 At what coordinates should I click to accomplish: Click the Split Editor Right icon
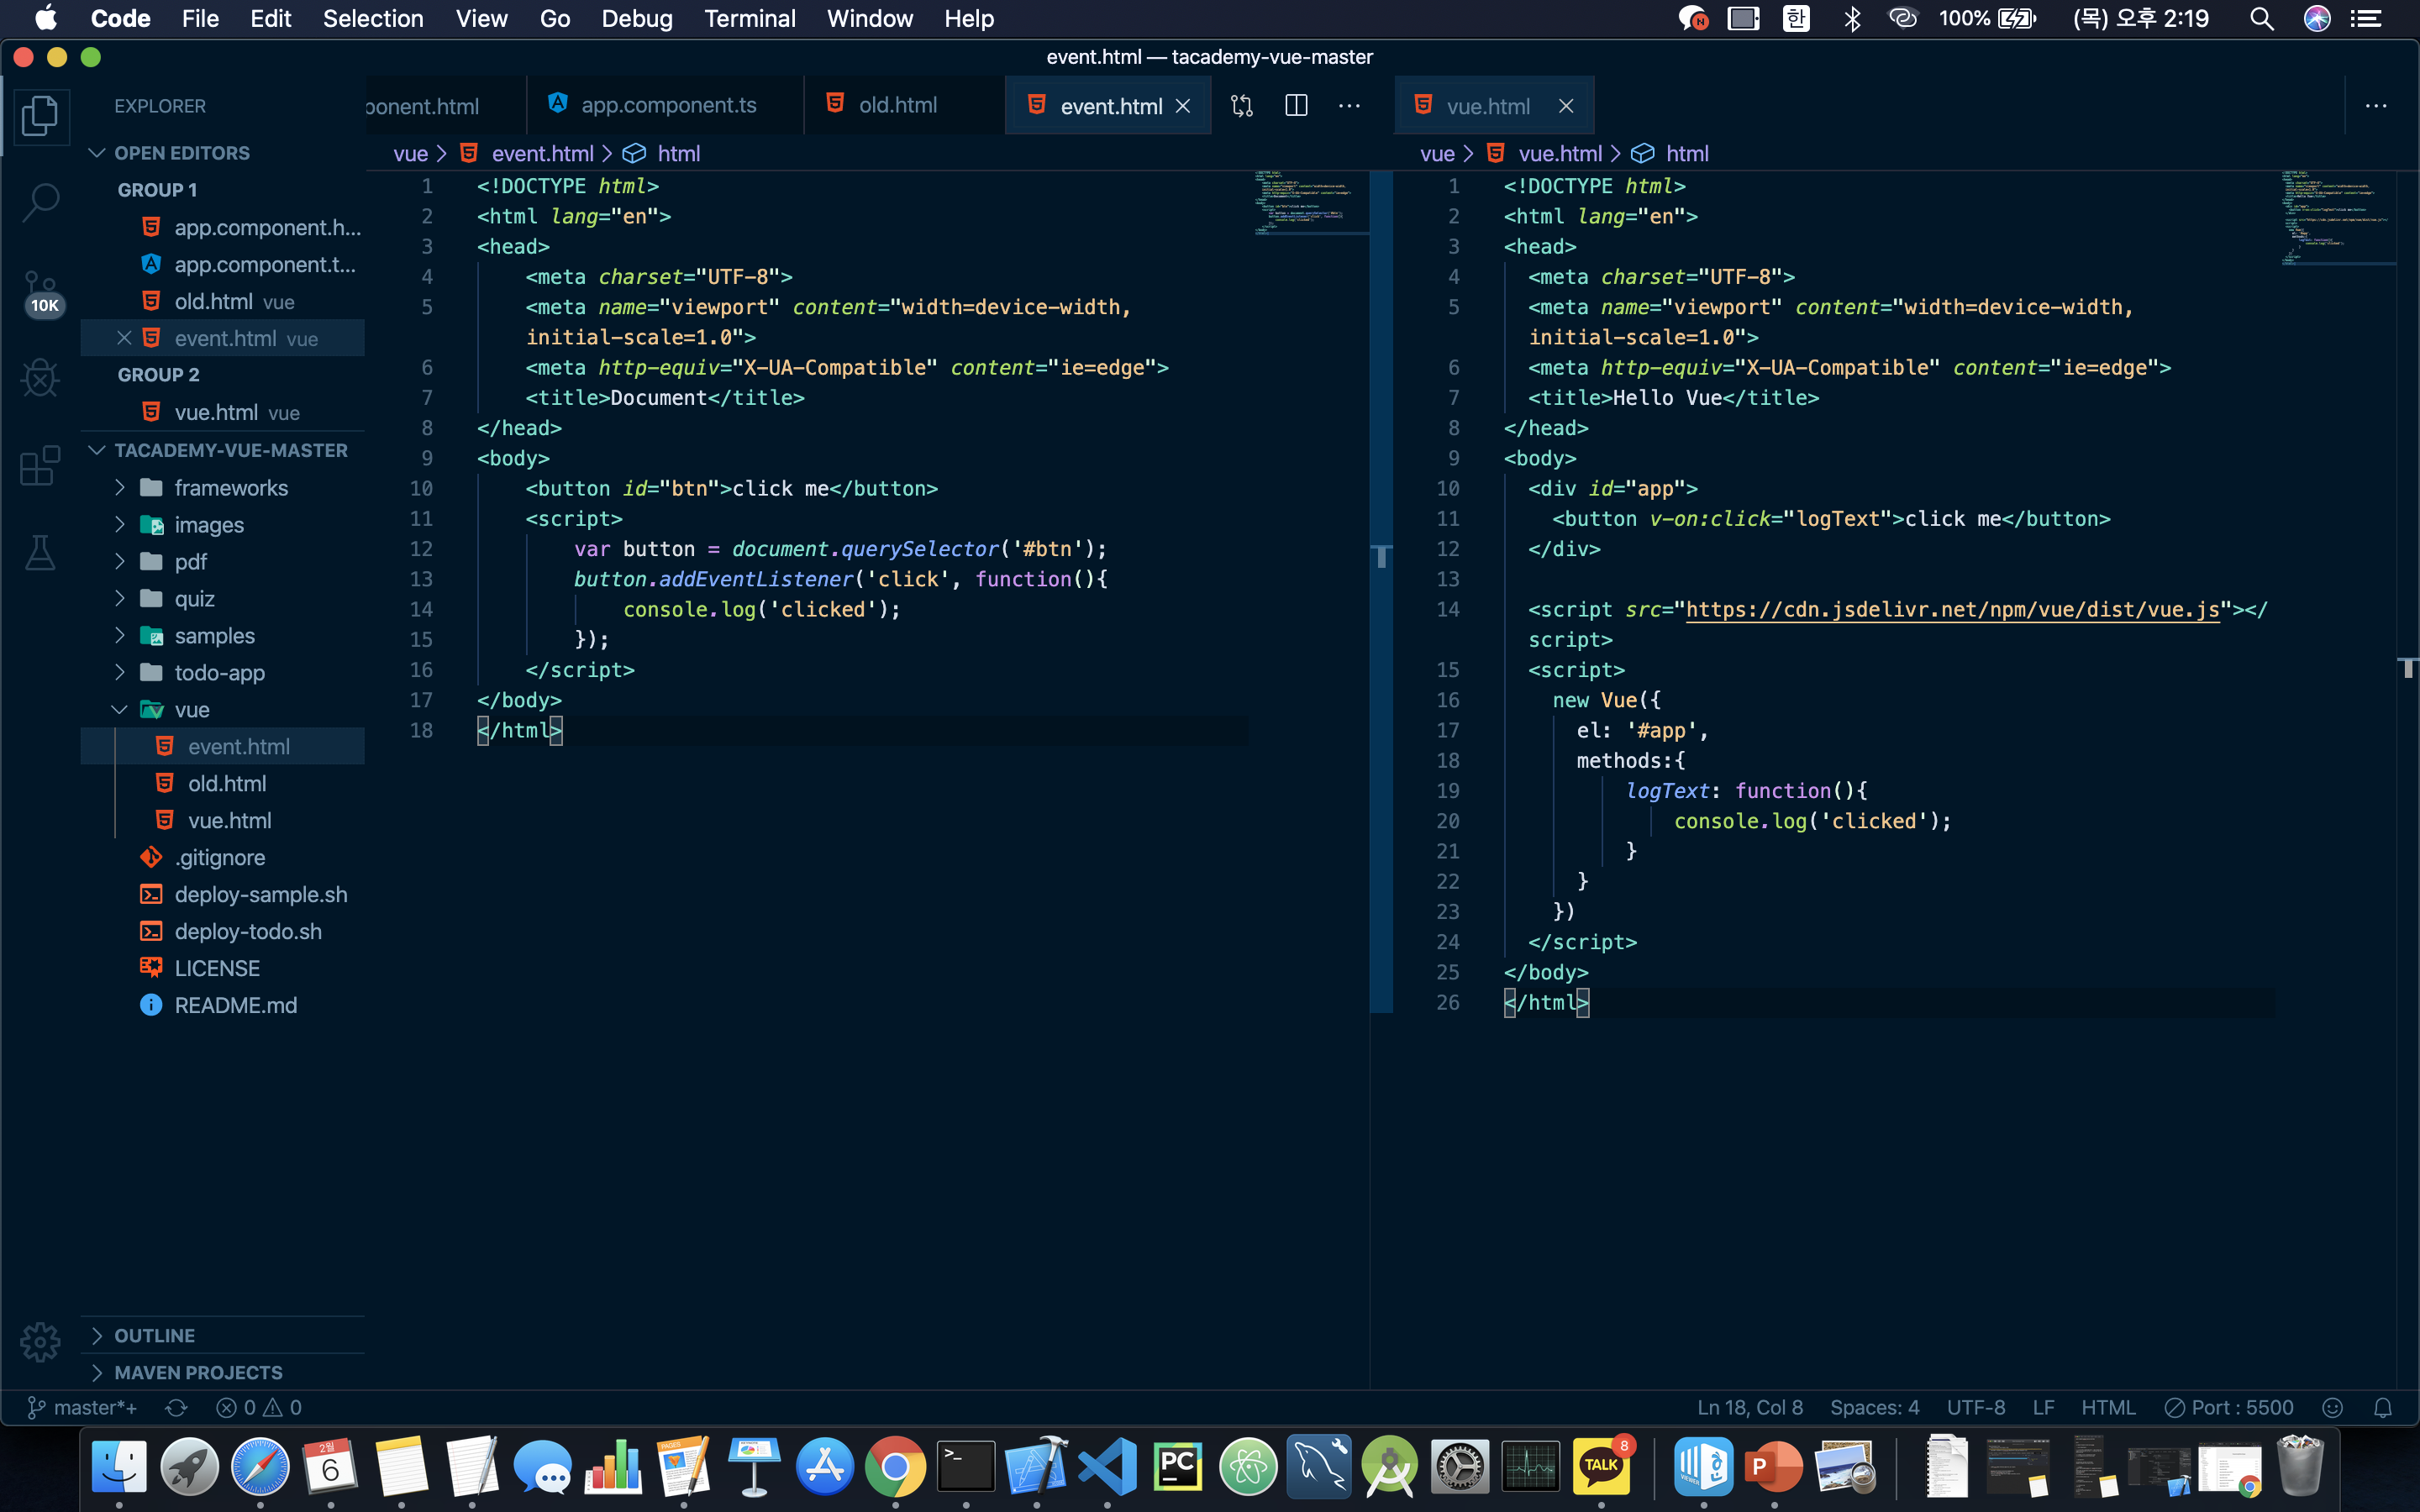point(1296,105)
